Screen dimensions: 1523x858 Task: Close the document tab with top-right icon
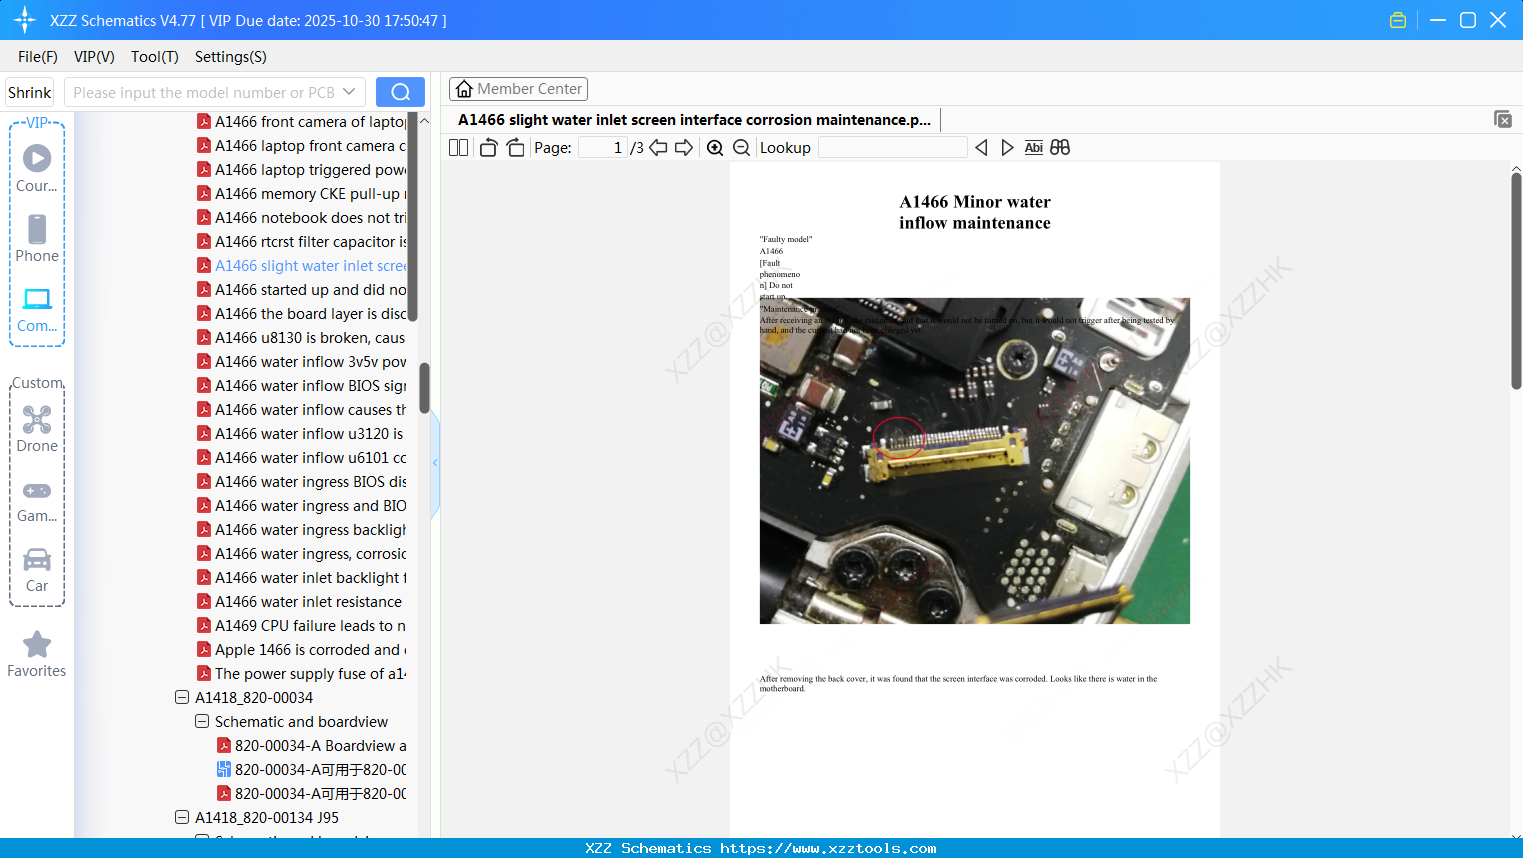(1502, 119)
